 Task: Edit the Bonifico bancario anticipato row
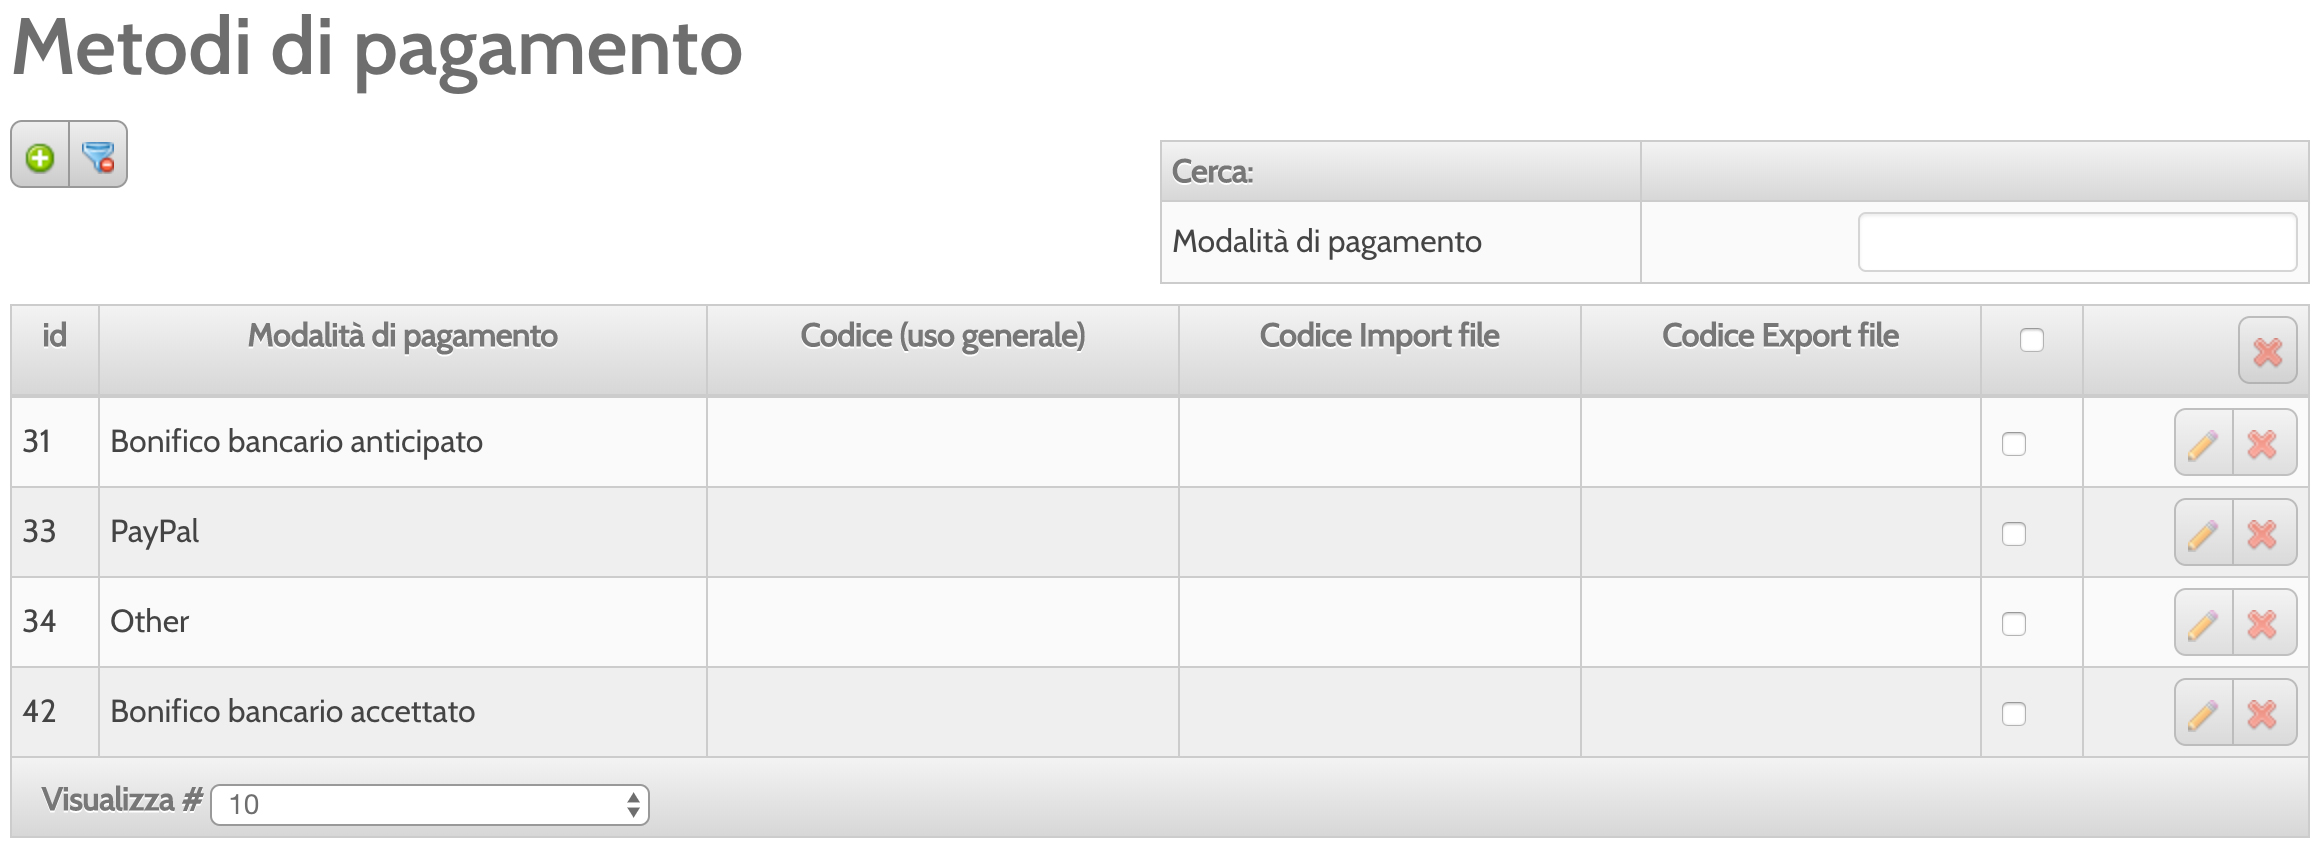pos(2203,443)
